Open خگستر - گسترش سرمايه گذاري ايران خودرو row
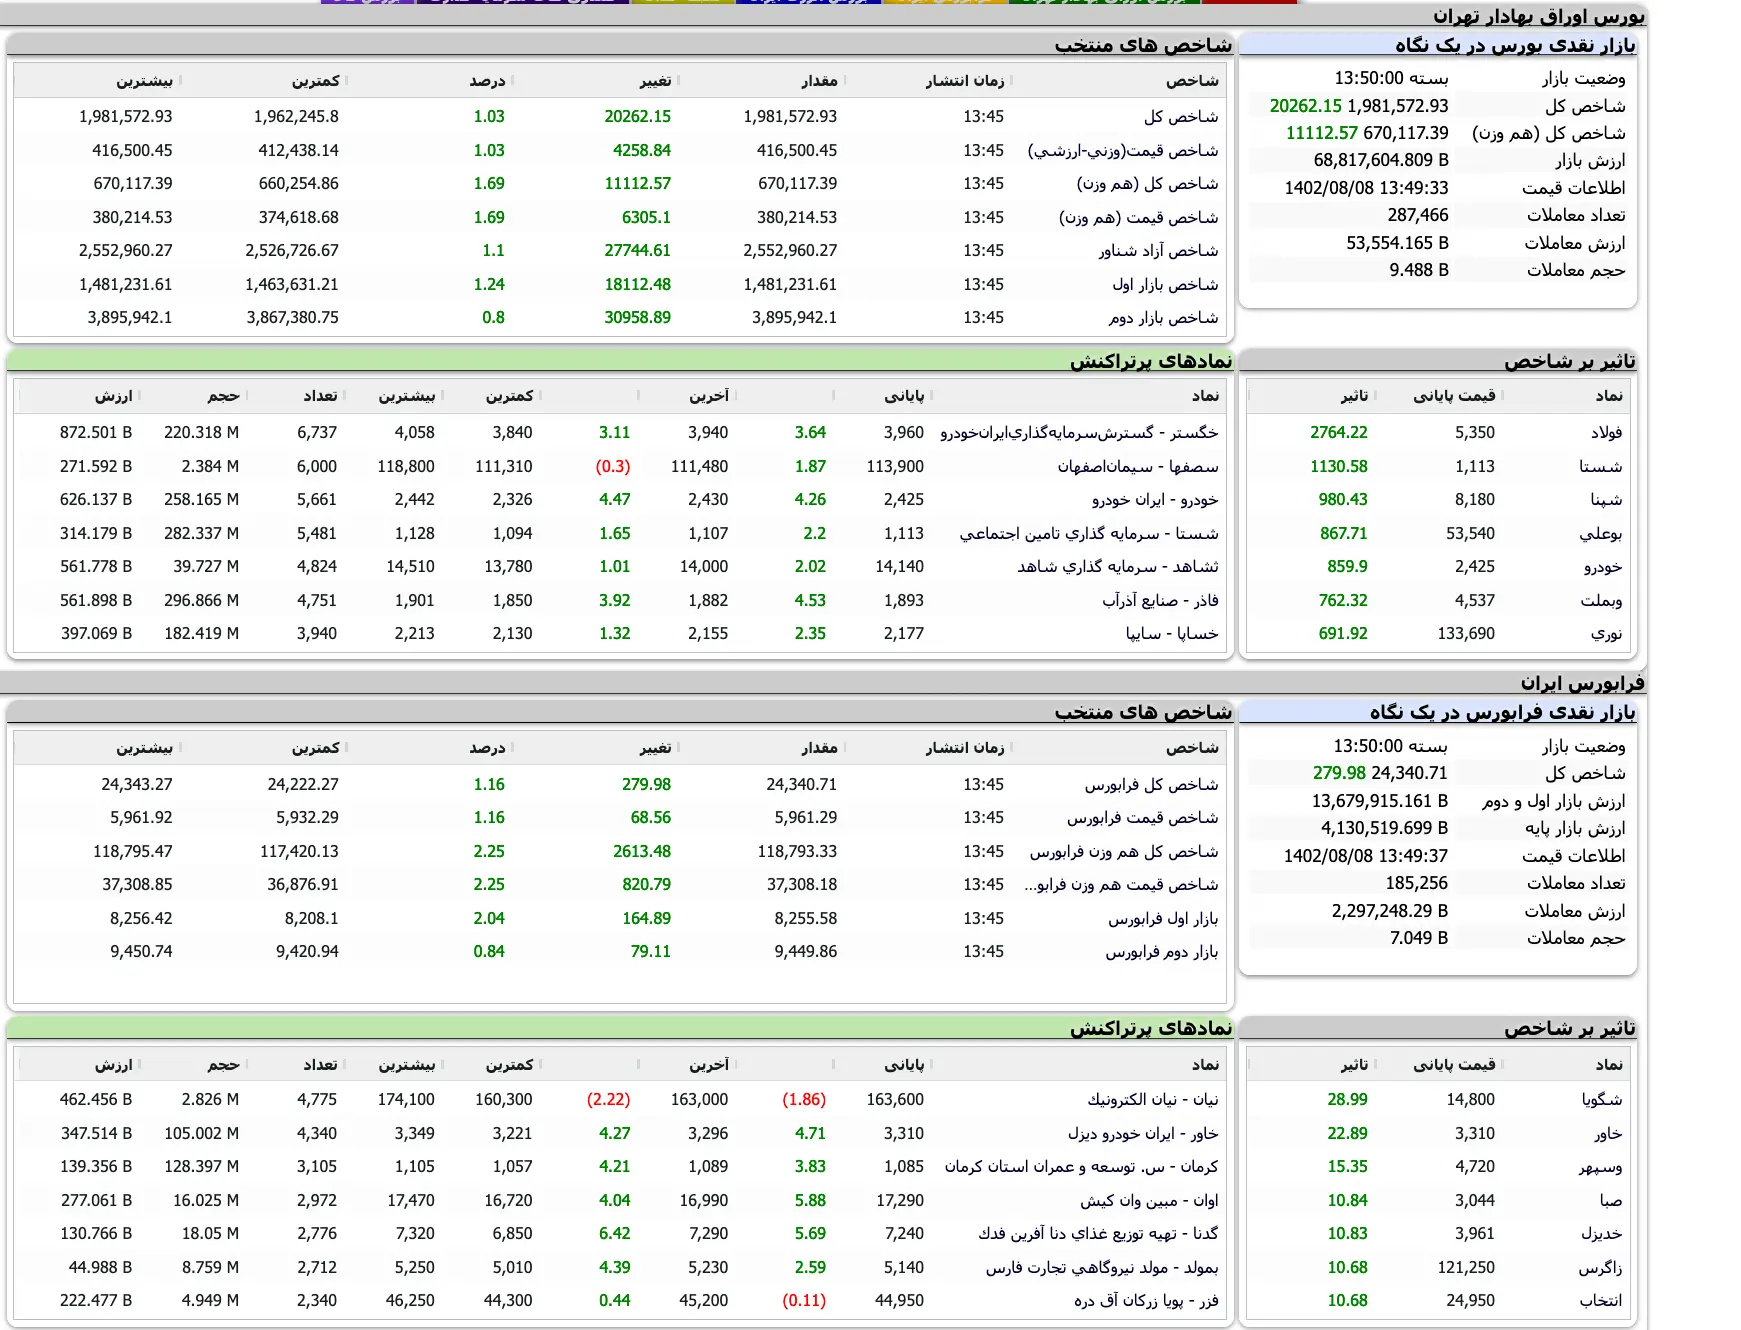Viewport: 1741px width, 1330px height. 1079,433
